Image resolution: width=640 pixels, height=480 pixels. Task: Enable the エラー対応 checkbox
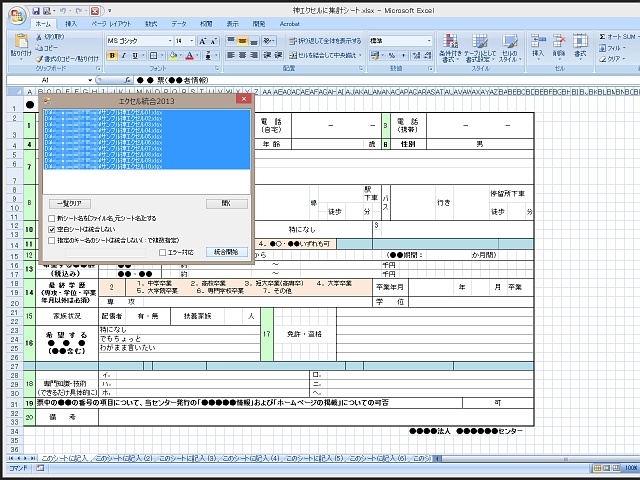point(163,253)
